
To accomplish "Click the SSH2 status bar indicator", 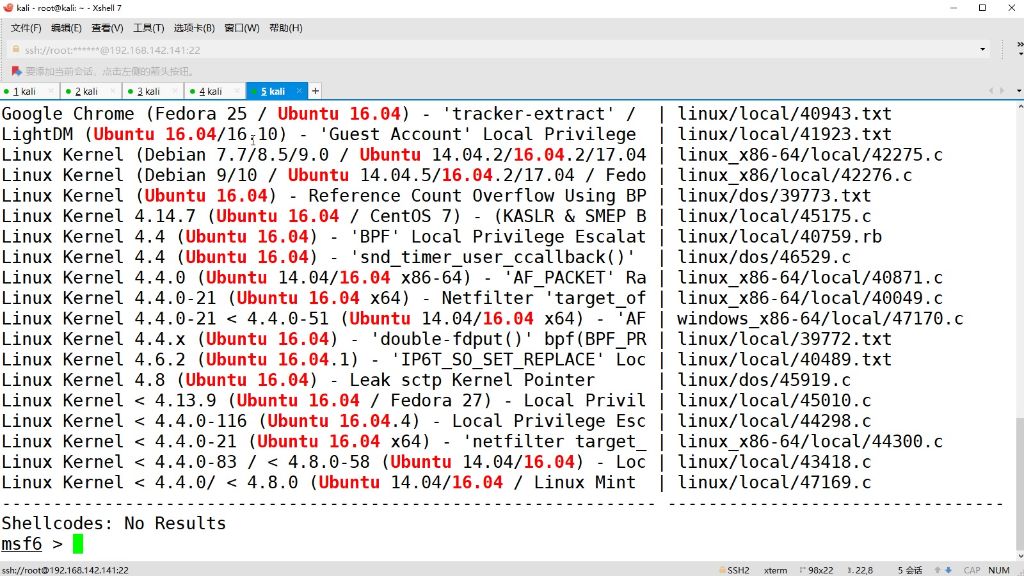I will pos(734,570).
